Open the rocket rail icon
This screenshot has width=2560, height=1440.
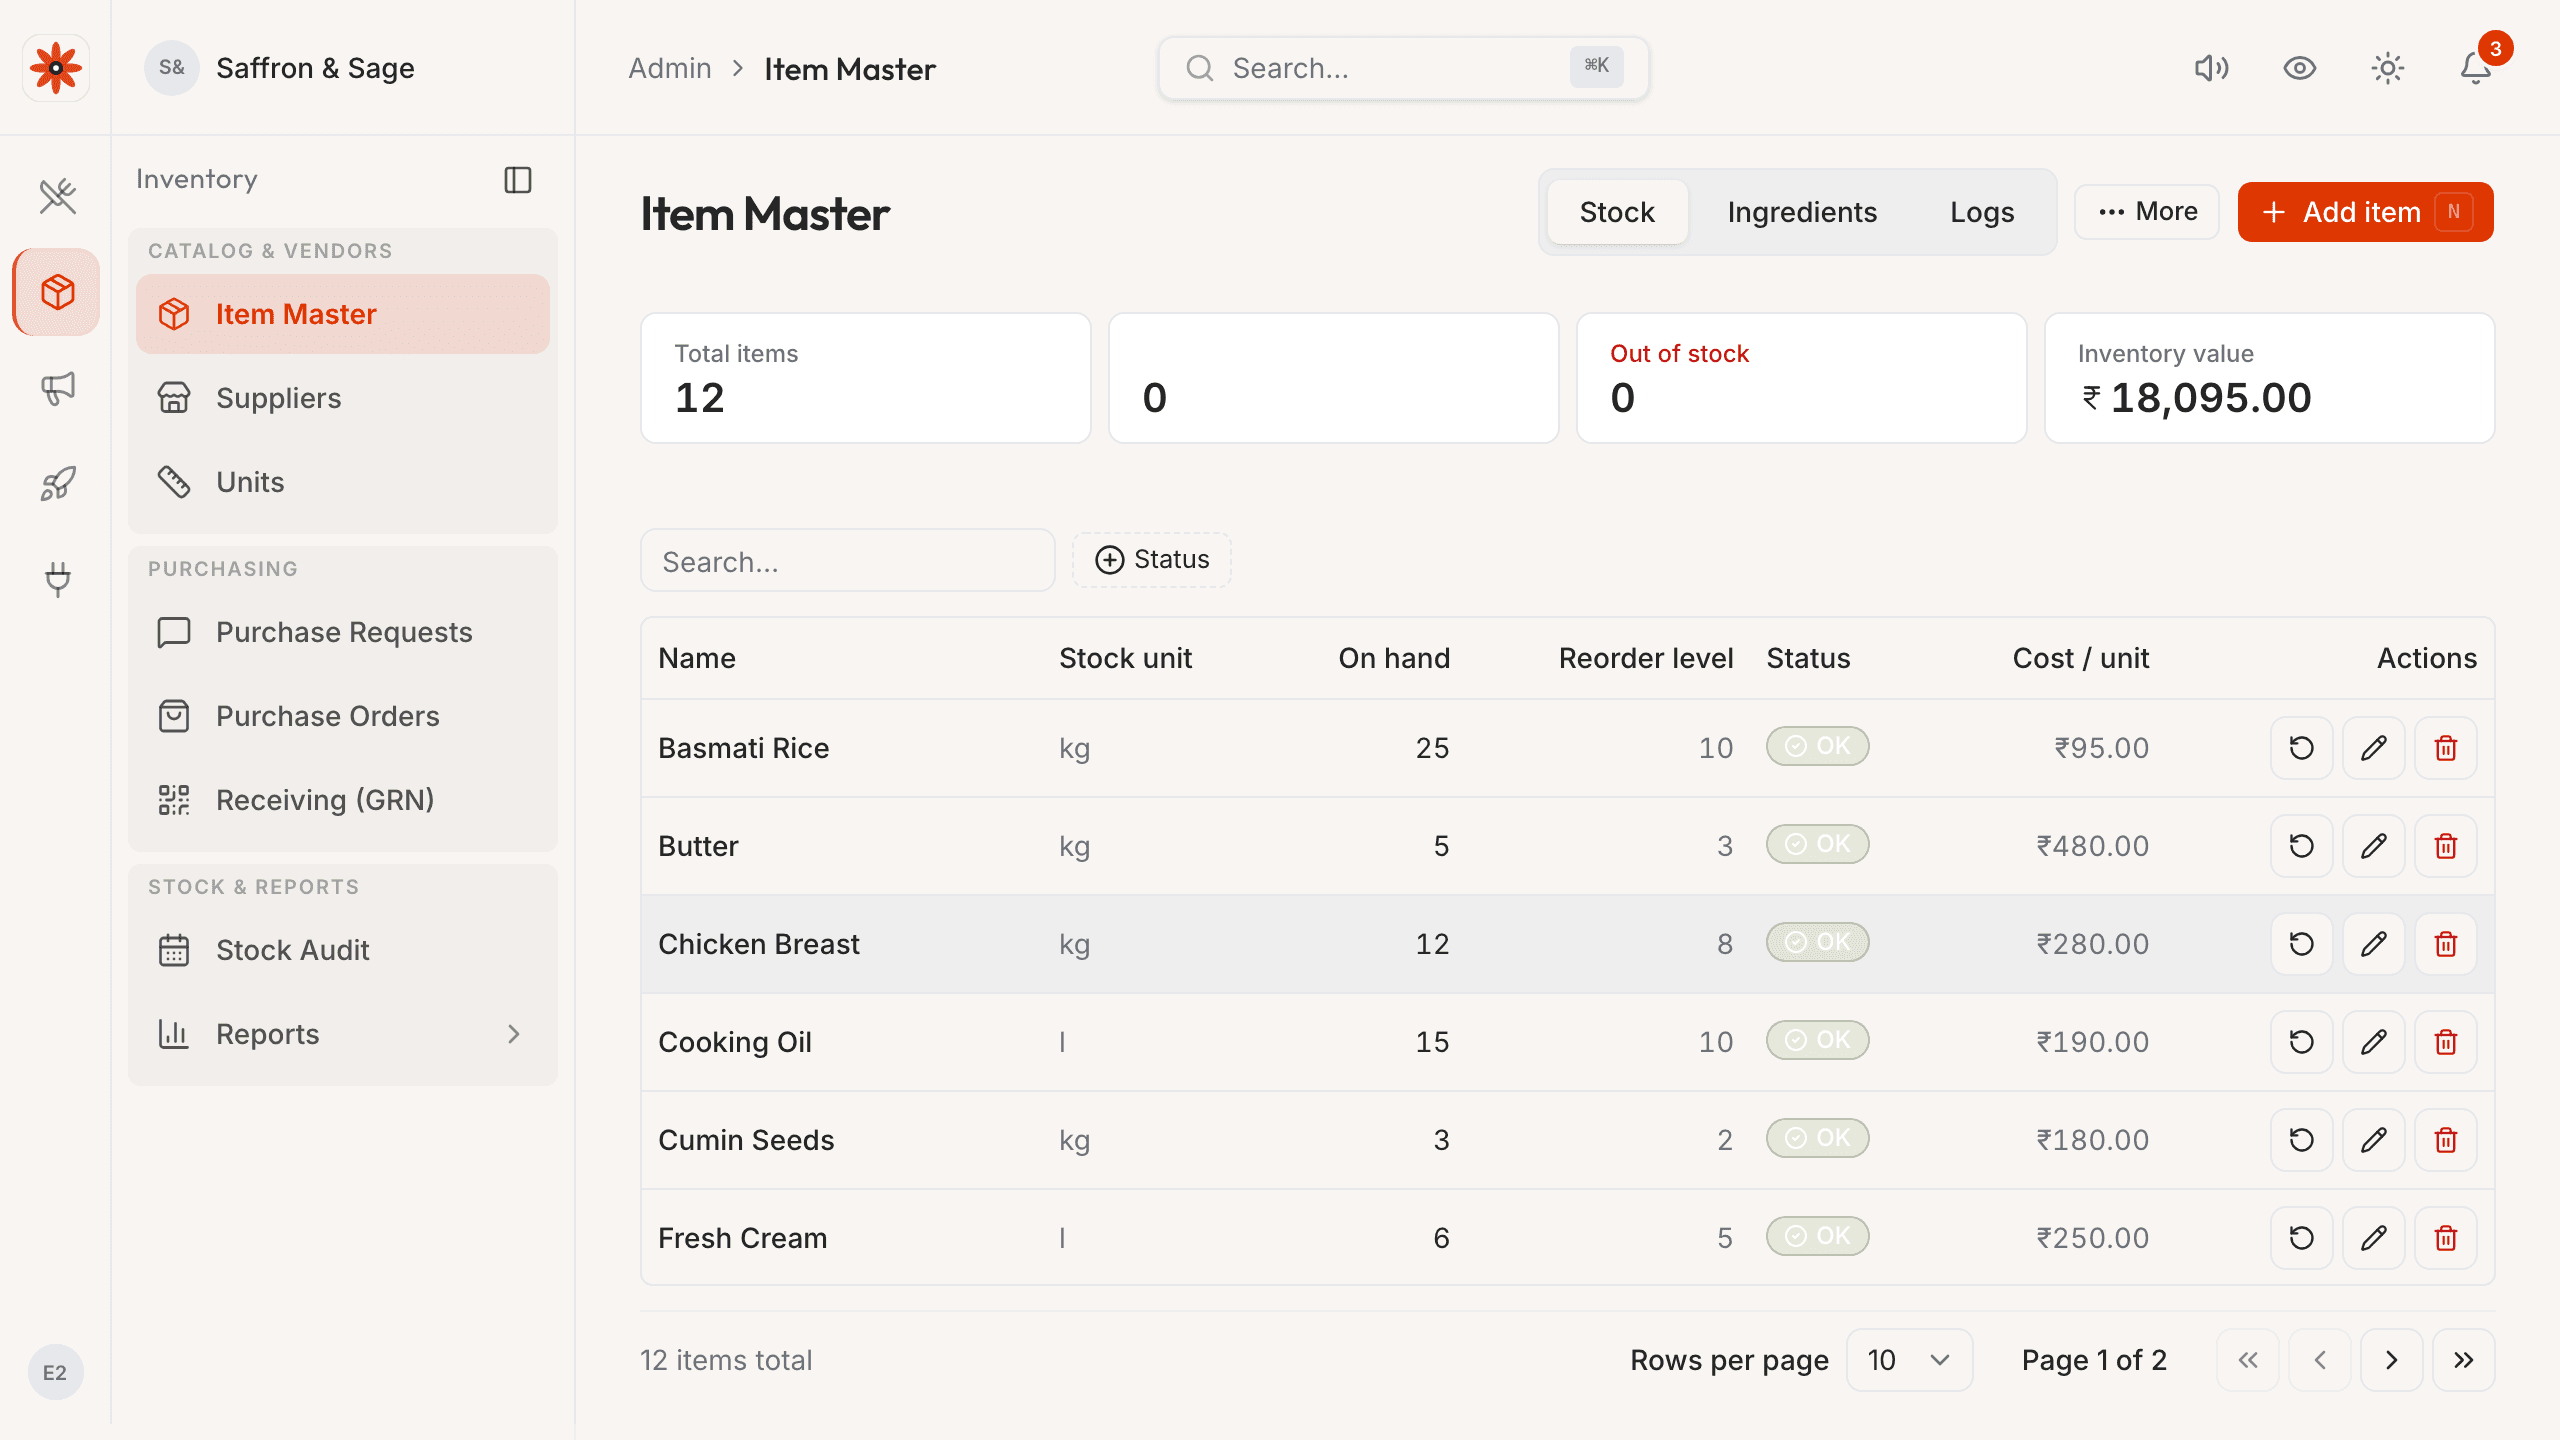coord(57,484)
